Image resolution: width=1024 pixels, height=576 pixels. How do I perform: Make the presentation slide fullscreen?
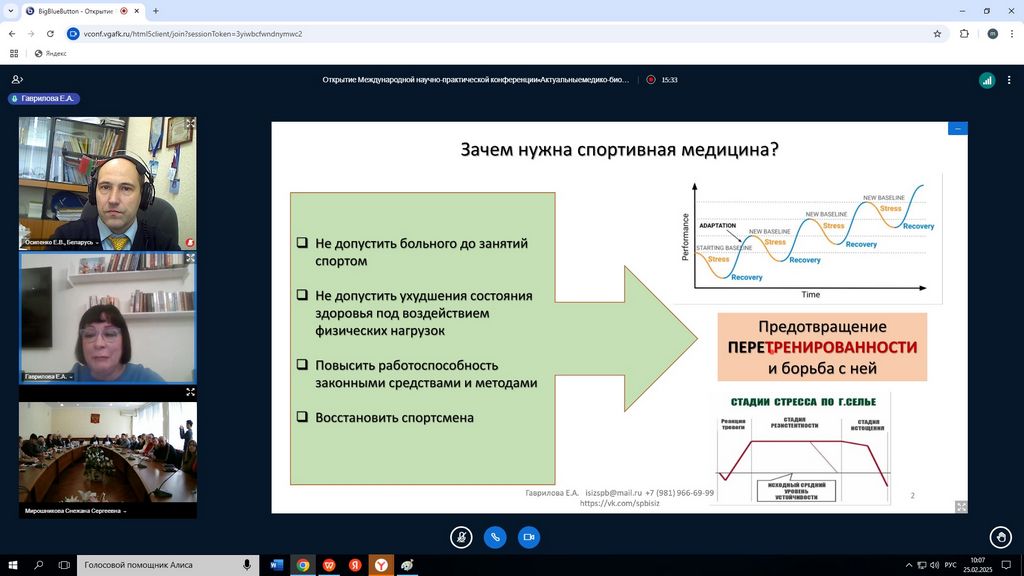[961, 507]
